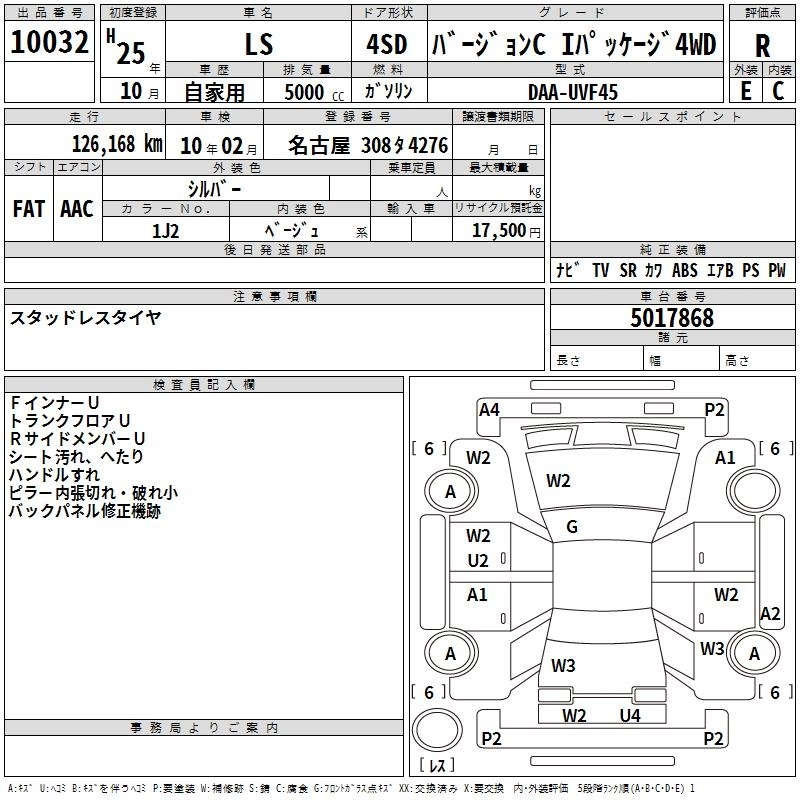The width and height of the screenshot is (800, 800).
Task: Select the door type 4SD
Action: tap(387, 44)
